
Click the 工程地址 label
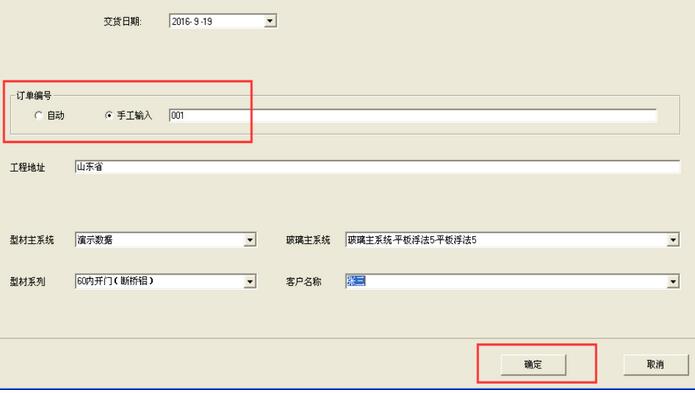(x=27, y=167)
